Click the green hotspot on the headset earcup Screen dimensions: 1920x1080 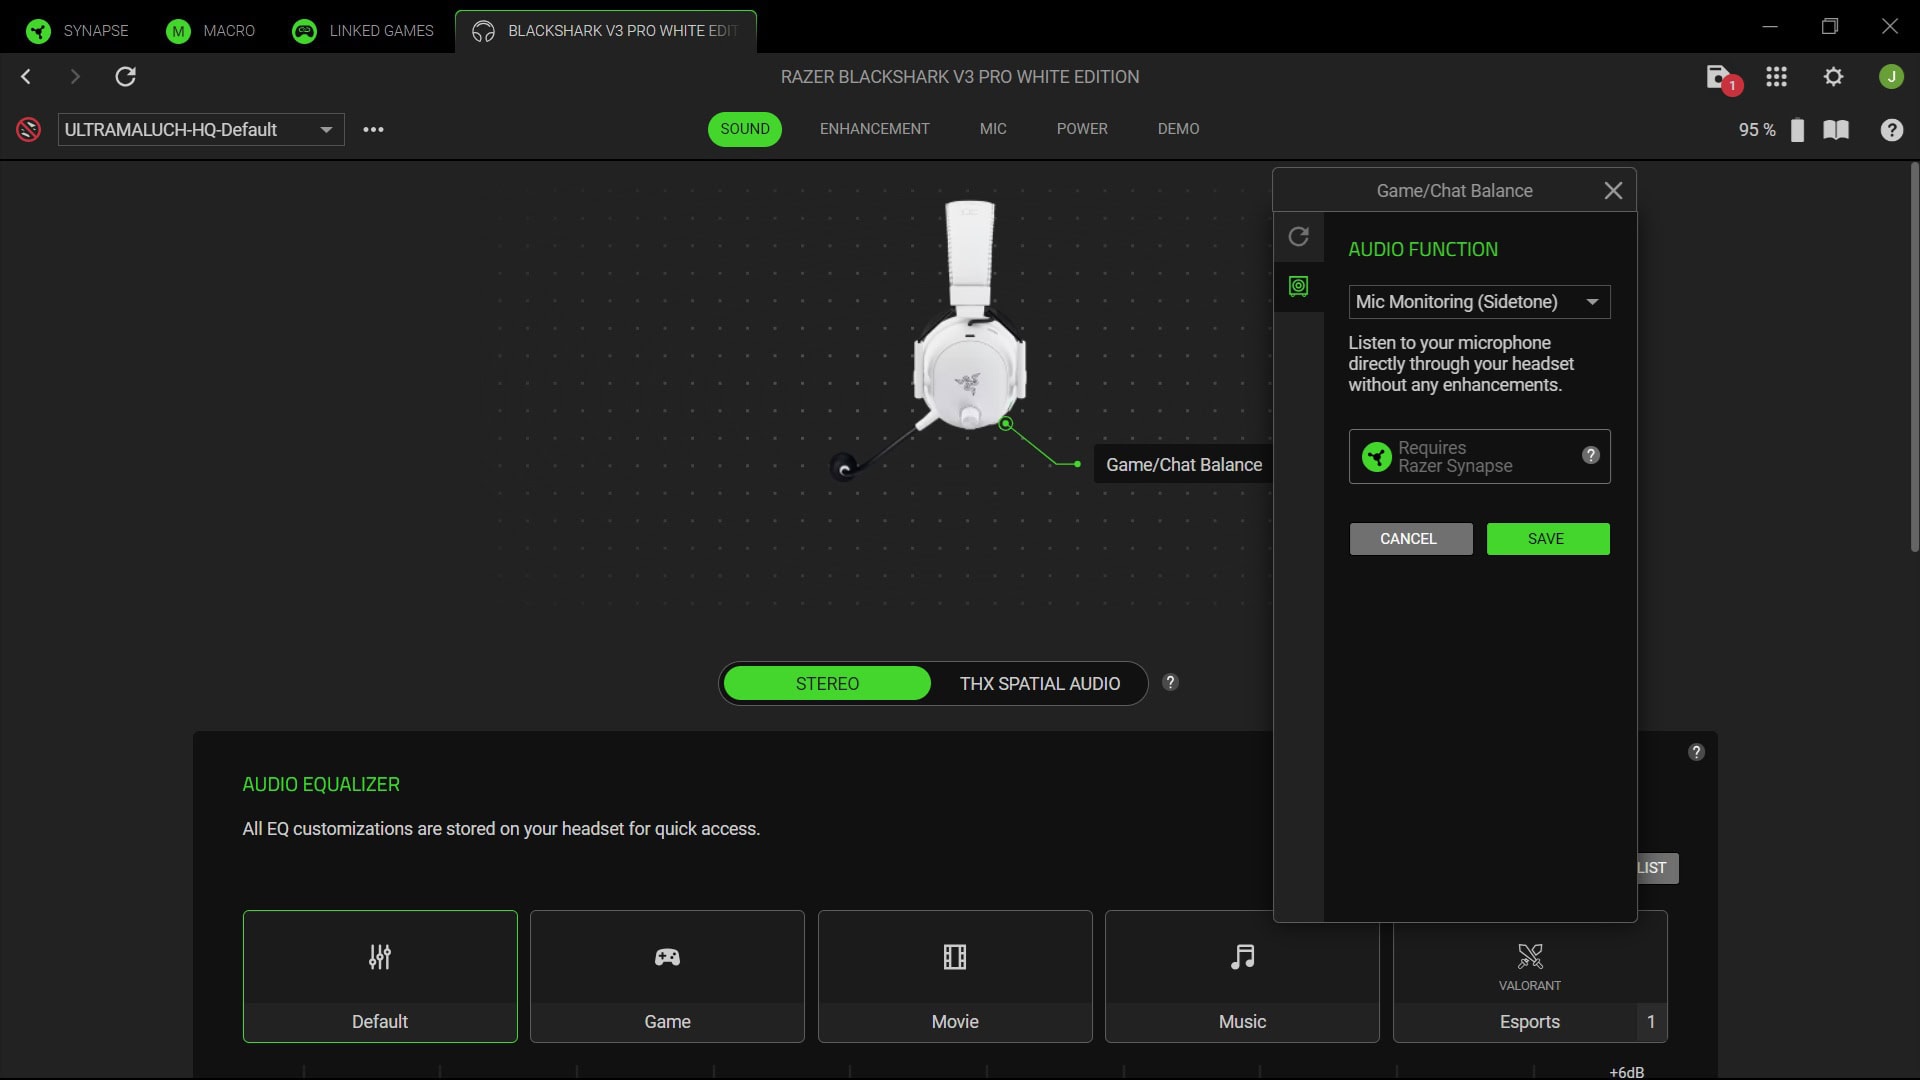(x=1006, y=424)
